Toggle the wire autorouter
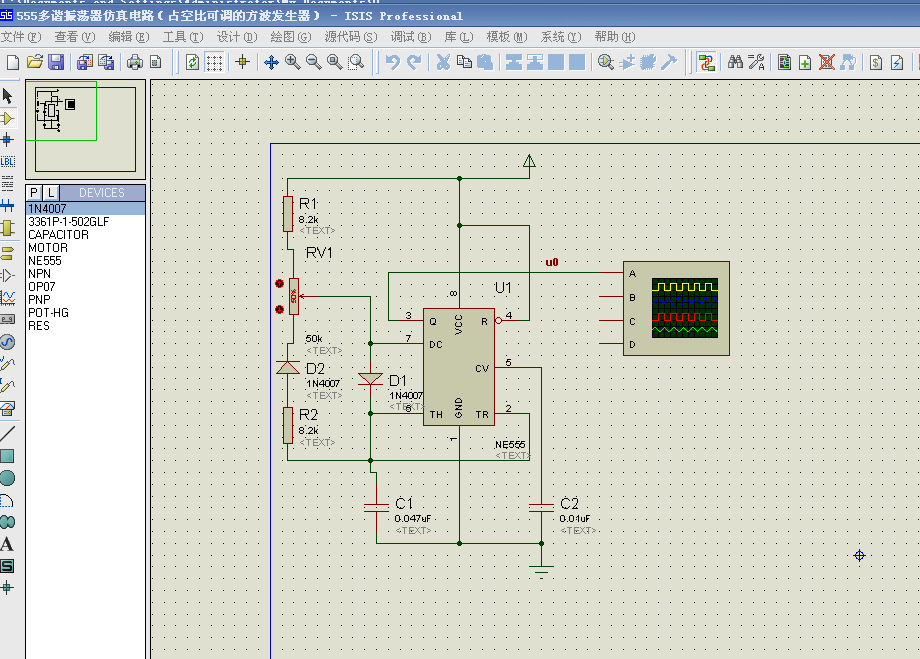Viewport: 920px width, 659px height. click(706, 62)
